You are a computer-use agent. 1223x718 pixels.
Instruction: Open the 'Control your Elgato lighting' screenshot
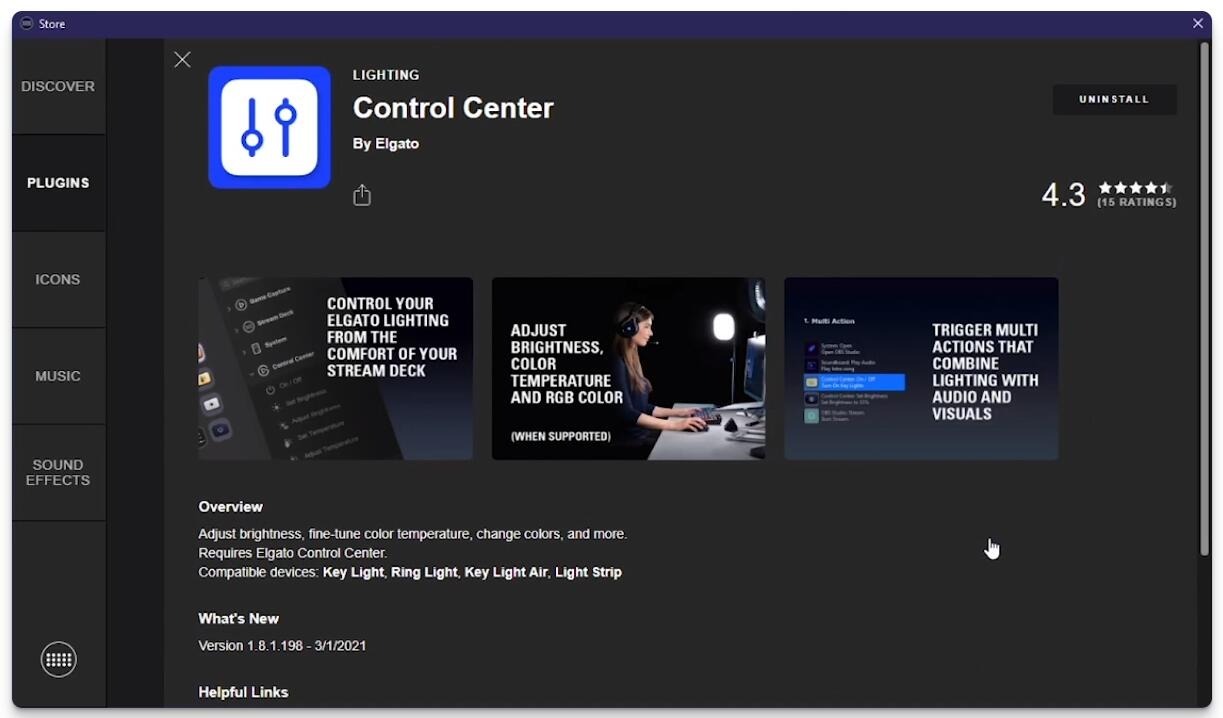pos(336,369)
